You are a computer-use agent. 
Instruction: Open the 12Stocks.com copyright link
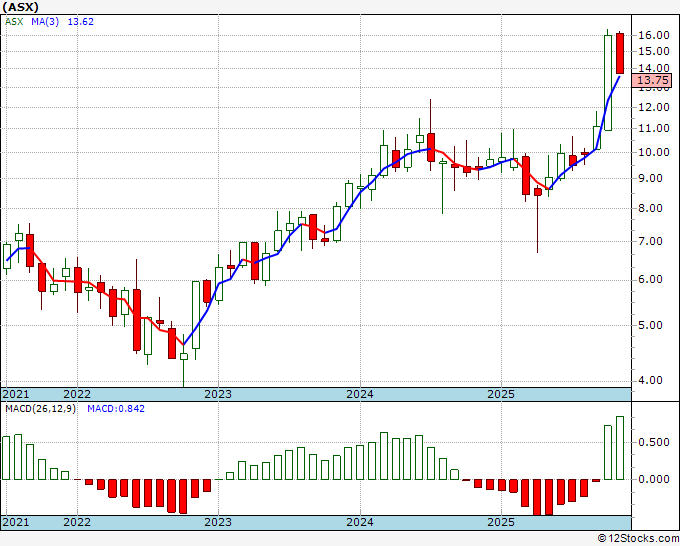tap(638, 539)
